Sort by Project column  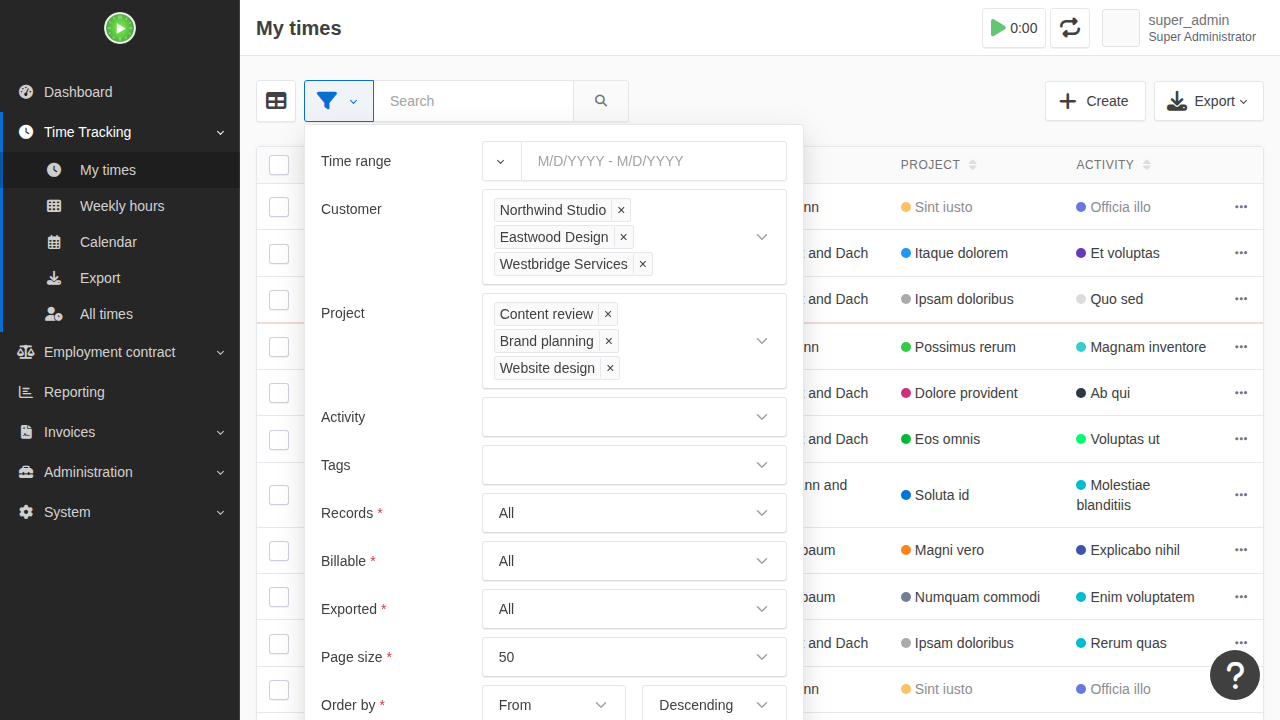click(x=938, y=165)
